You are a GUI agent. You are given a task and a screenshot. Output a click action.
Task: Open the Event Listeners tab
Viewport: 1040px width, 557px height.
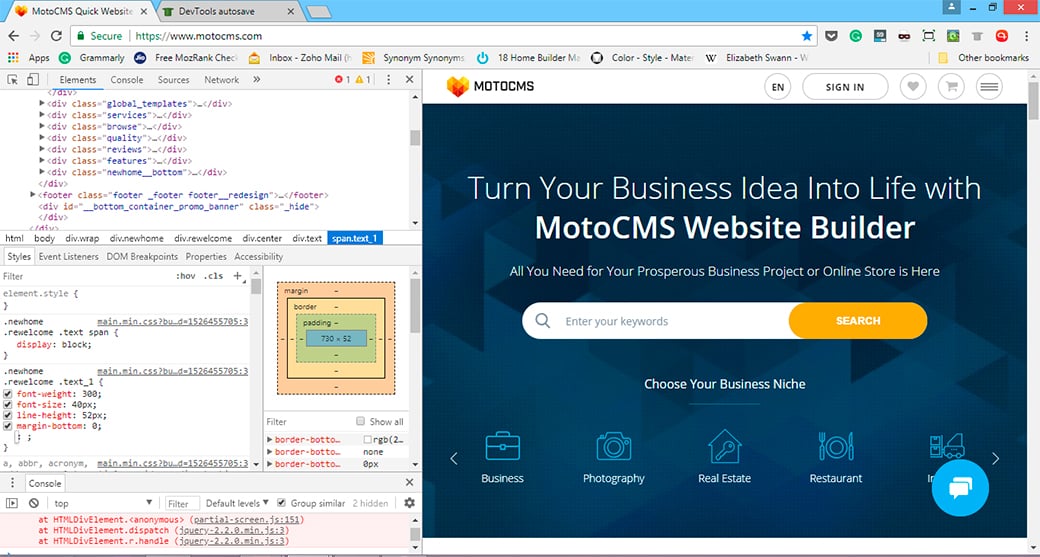coord(68,257)
